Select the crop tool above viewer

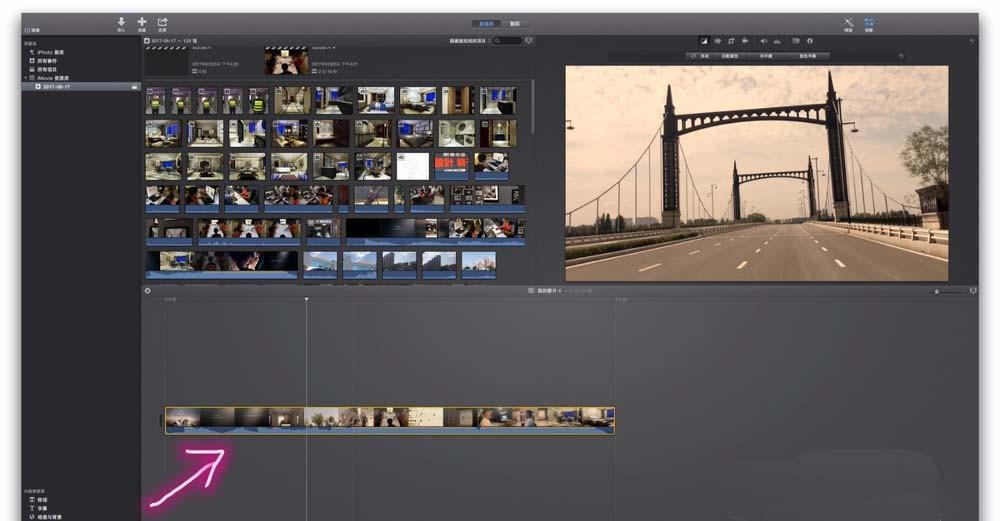click(x=732, y=41)
